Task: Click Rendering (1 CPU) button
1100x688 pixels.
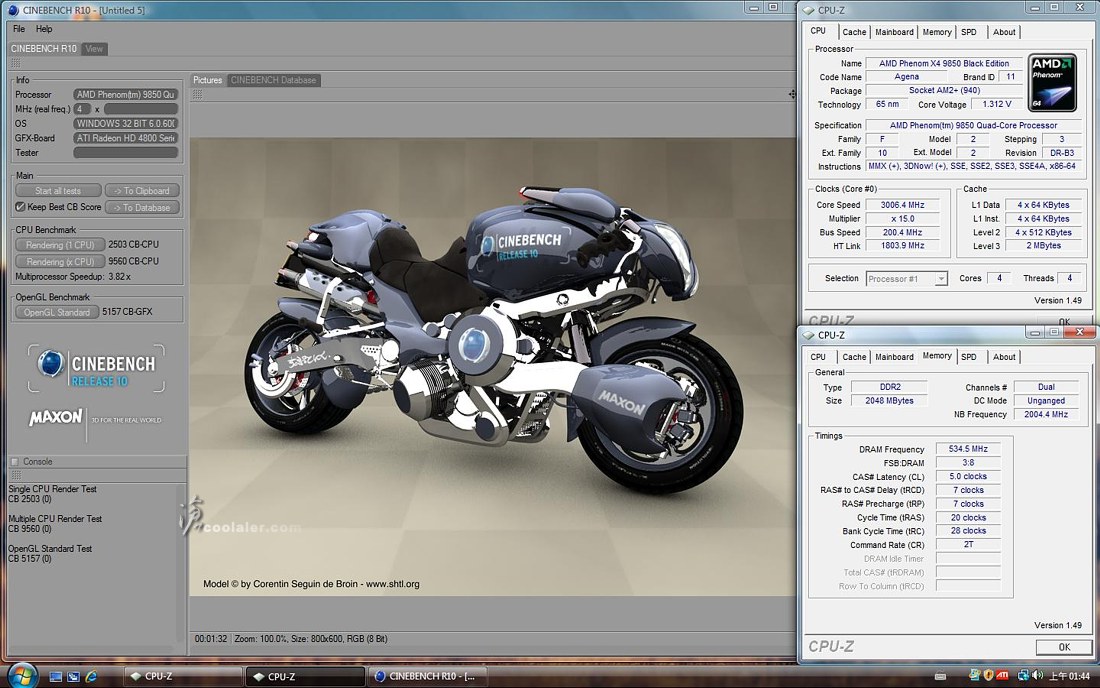Action: coord(60,245)
